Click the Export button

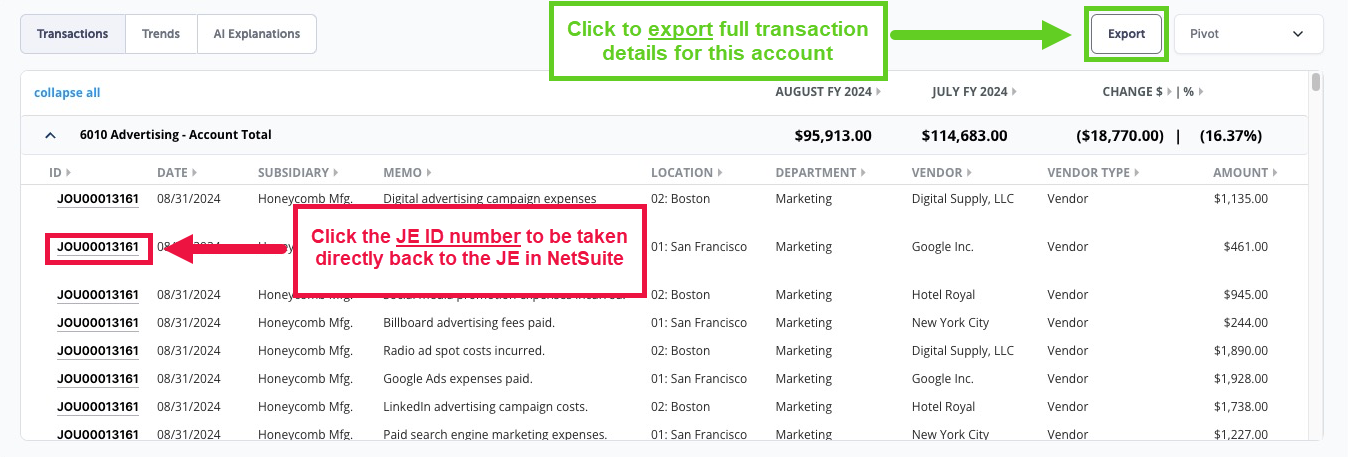(1126, 34)
